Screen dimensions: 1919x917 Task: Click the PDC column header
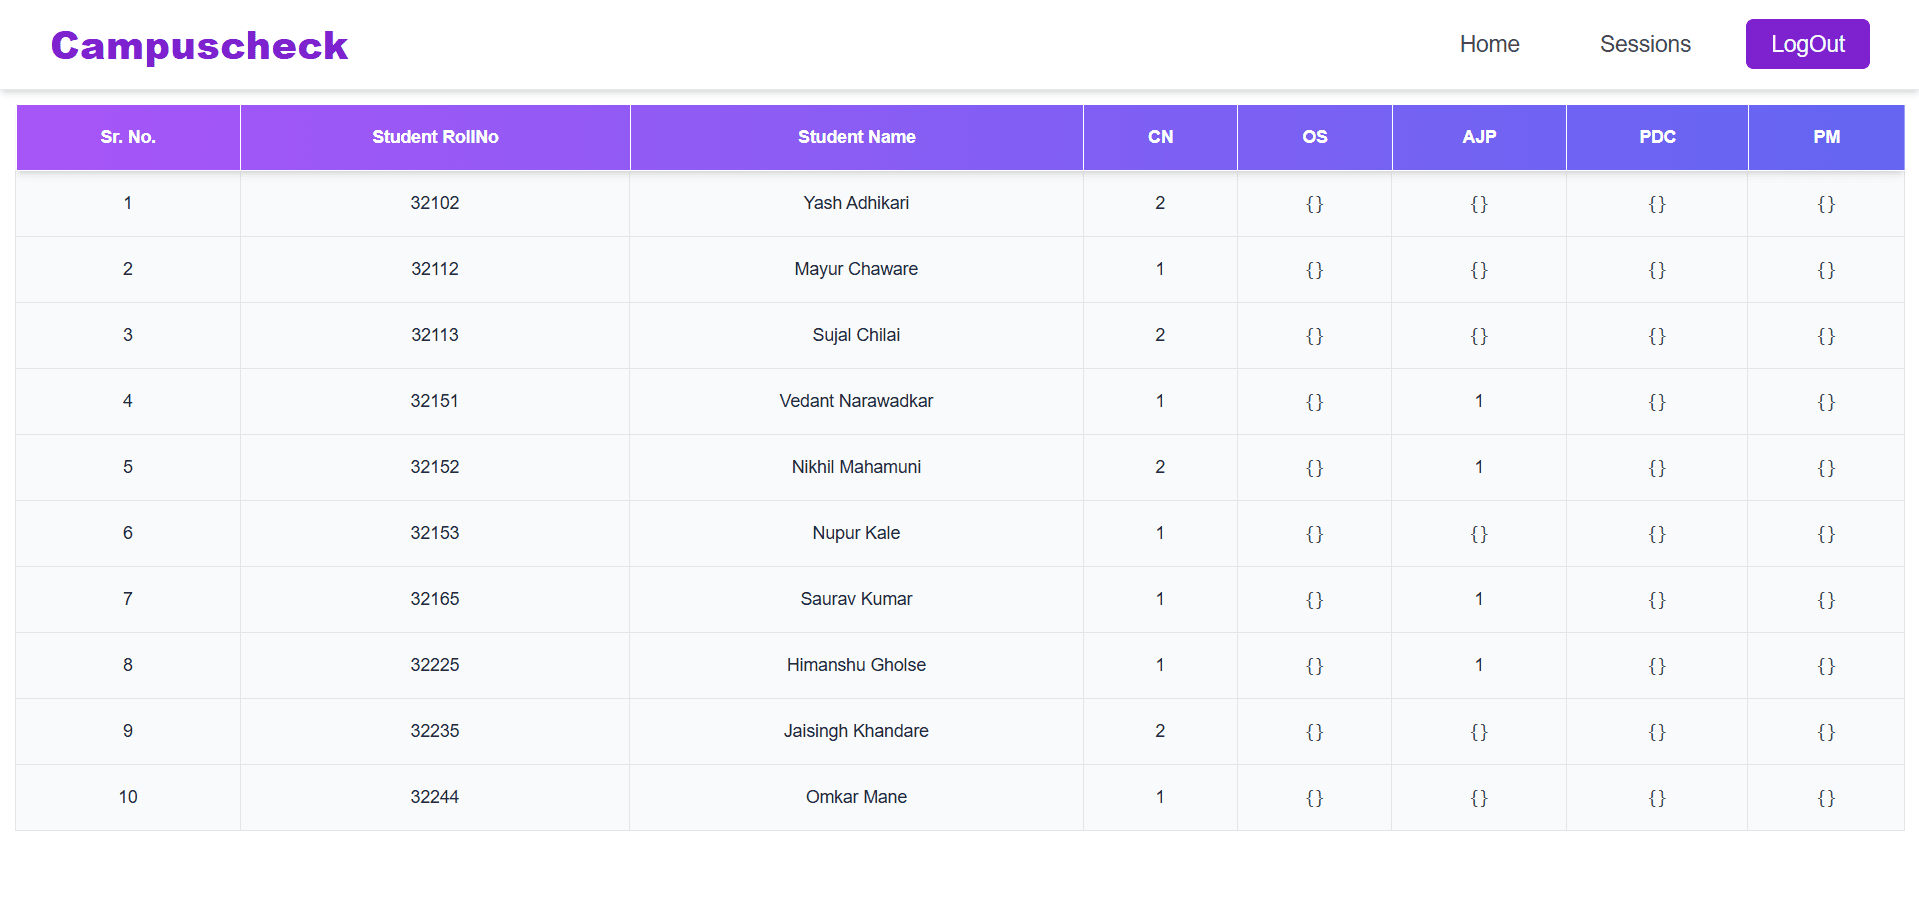[x=1657, y=137]
